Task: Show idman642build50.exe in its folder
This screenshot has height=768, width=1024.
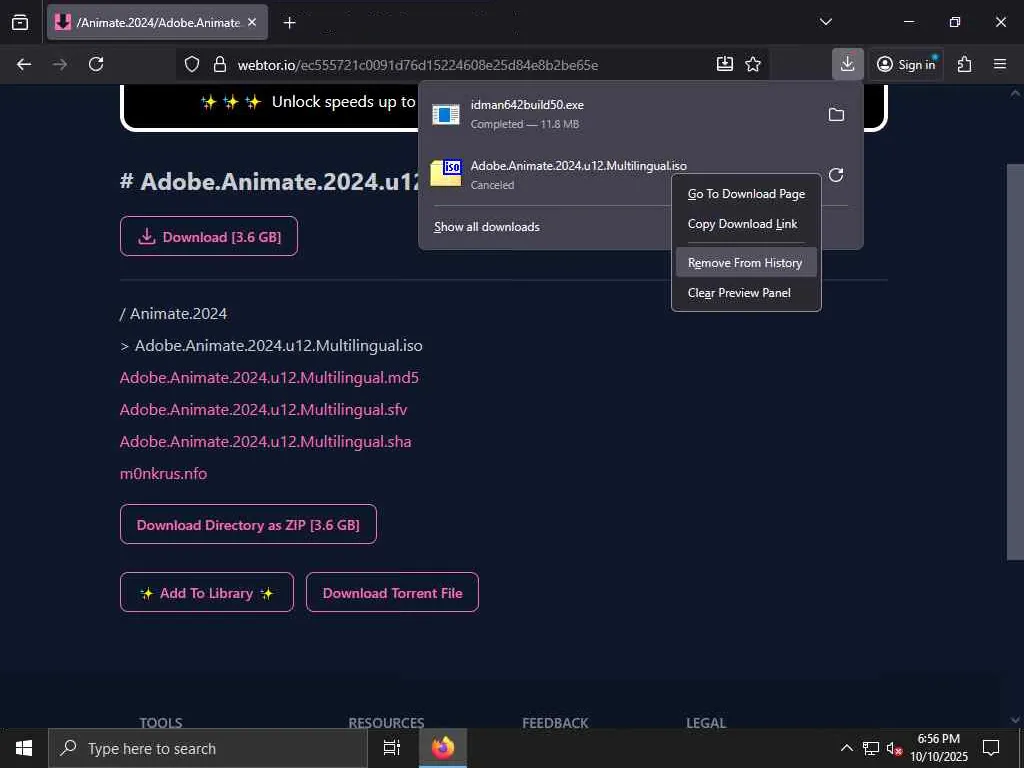Action: (836, 115)
